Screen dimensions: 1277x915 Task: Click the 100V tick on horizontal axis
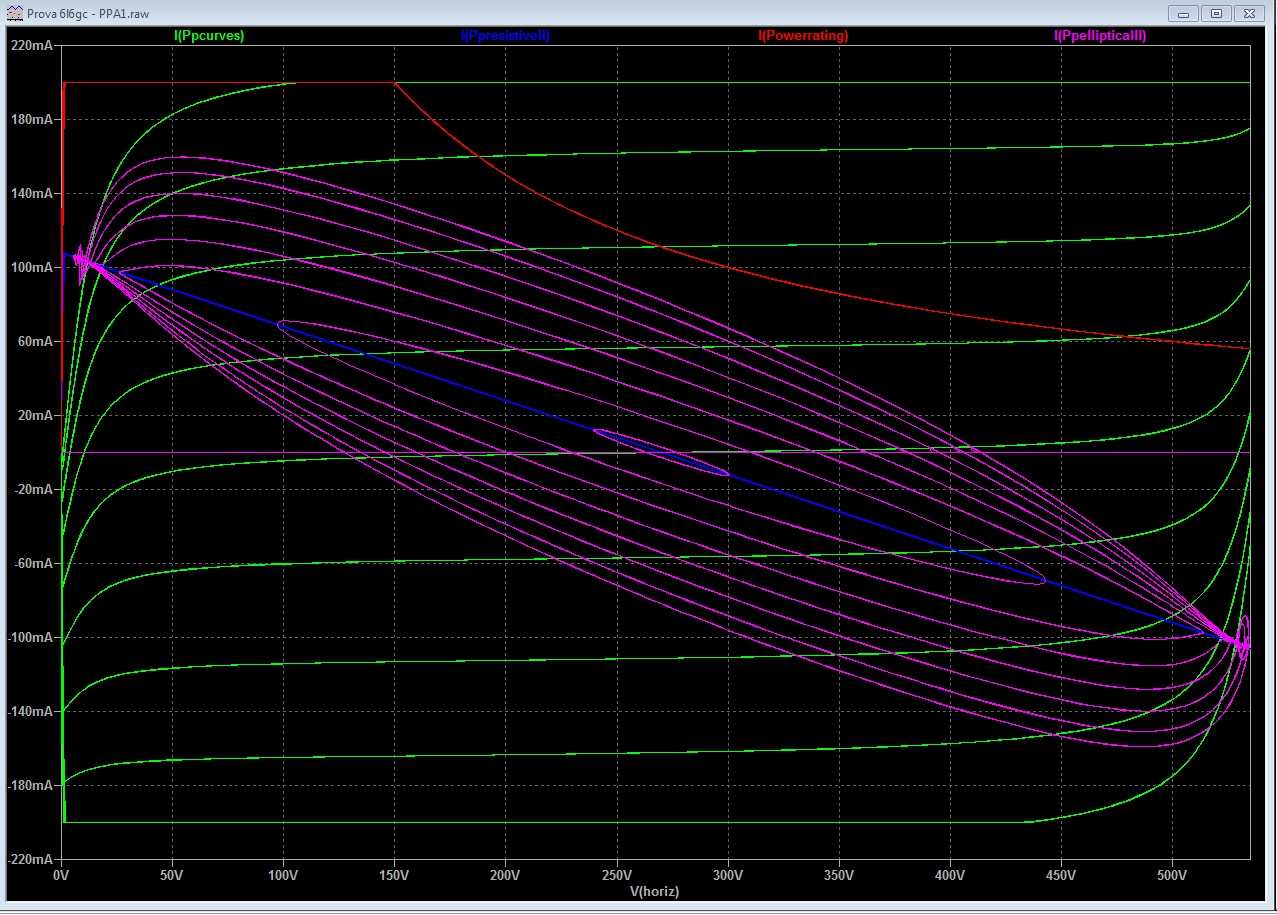283,876
